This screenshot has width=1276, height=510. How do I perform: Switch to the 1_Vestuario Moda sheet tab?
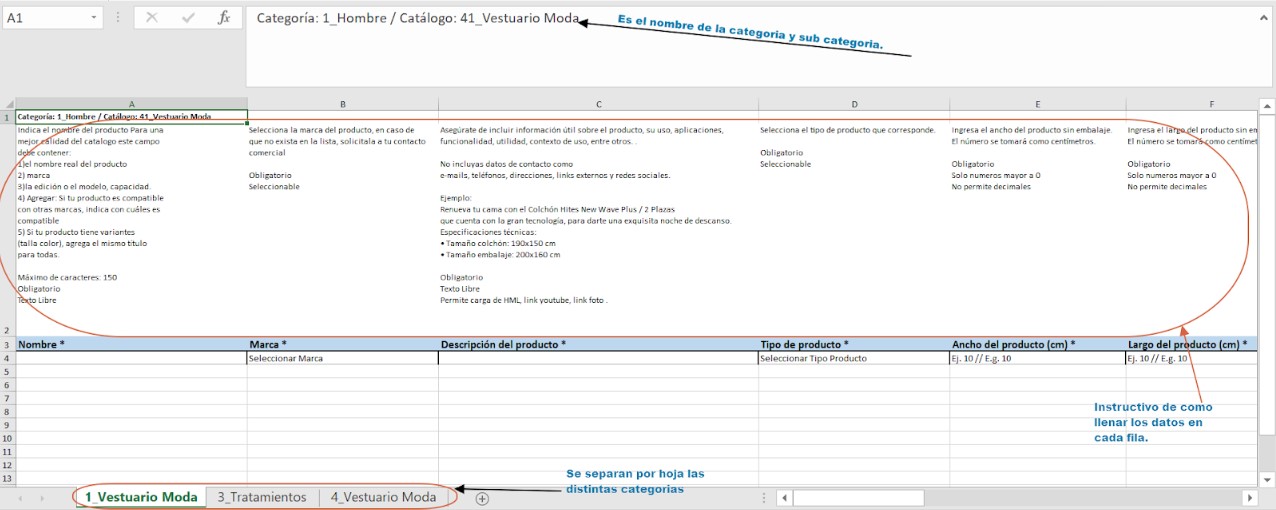141,497
